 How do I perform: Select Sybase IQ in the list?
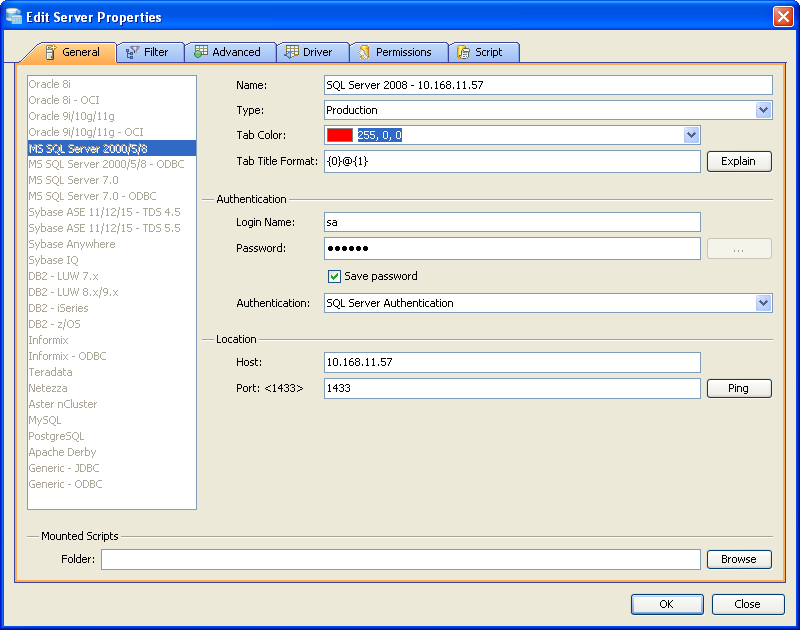click(112, 260)
